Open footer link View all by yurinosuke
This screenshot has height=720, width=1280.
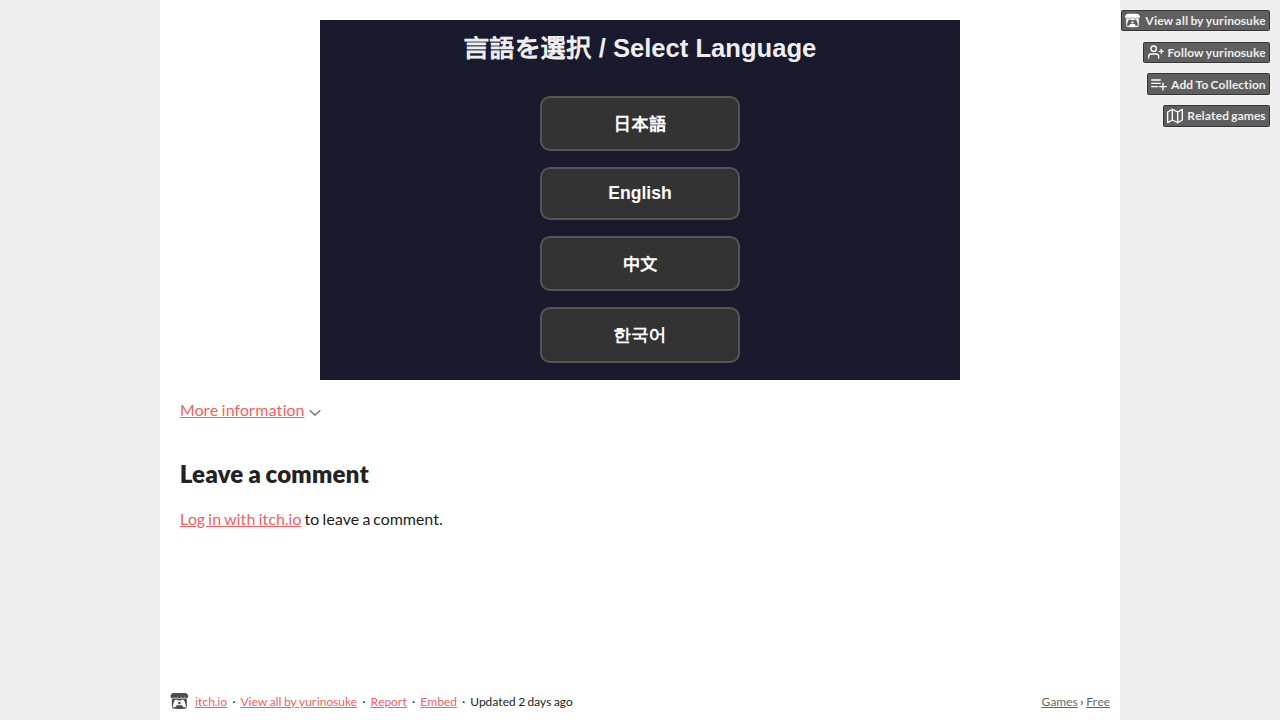[298, 702]
